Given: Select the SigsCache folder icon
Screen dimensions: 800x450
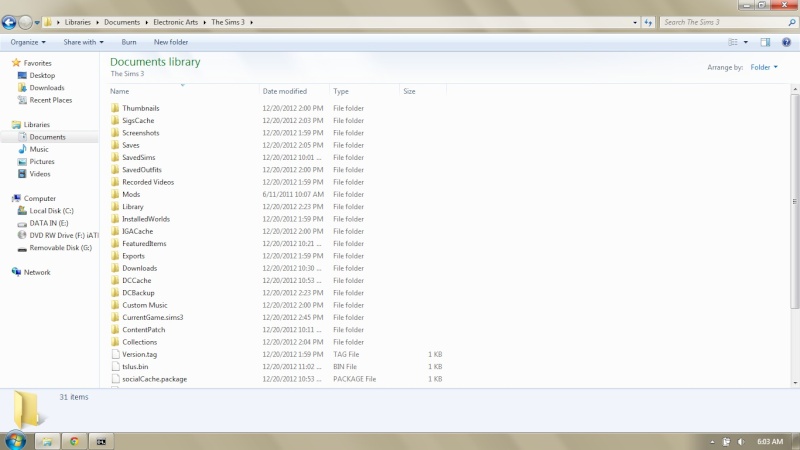Looking at the screenshot, I should [x=115, y=120].
